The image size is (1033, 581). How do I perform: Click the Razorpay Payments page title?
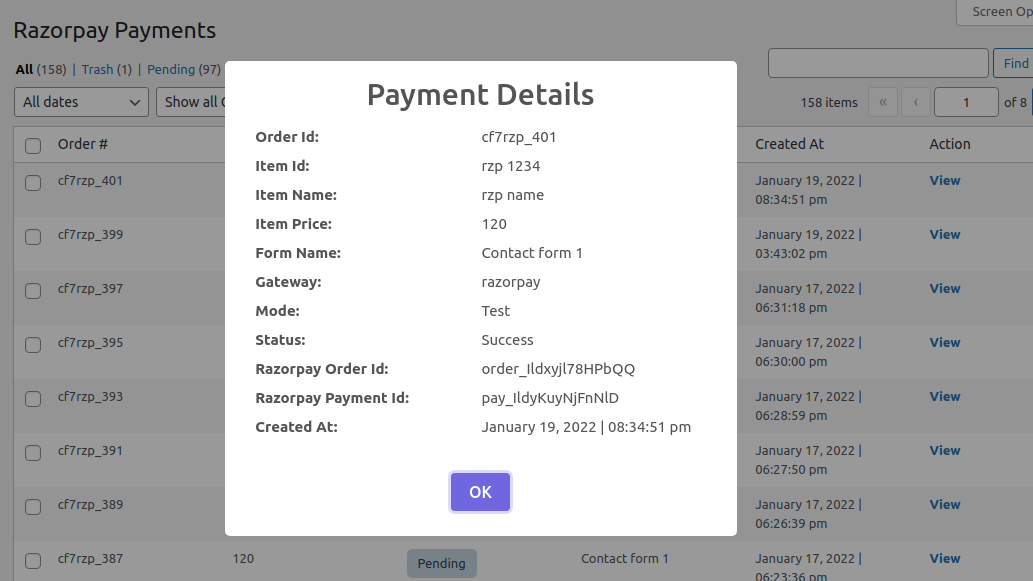pos(115,30)
